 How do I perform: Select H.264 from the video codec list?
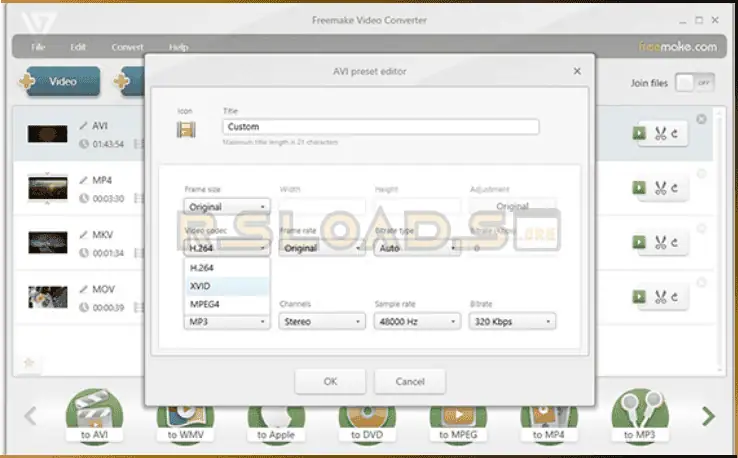click(227, 268)
